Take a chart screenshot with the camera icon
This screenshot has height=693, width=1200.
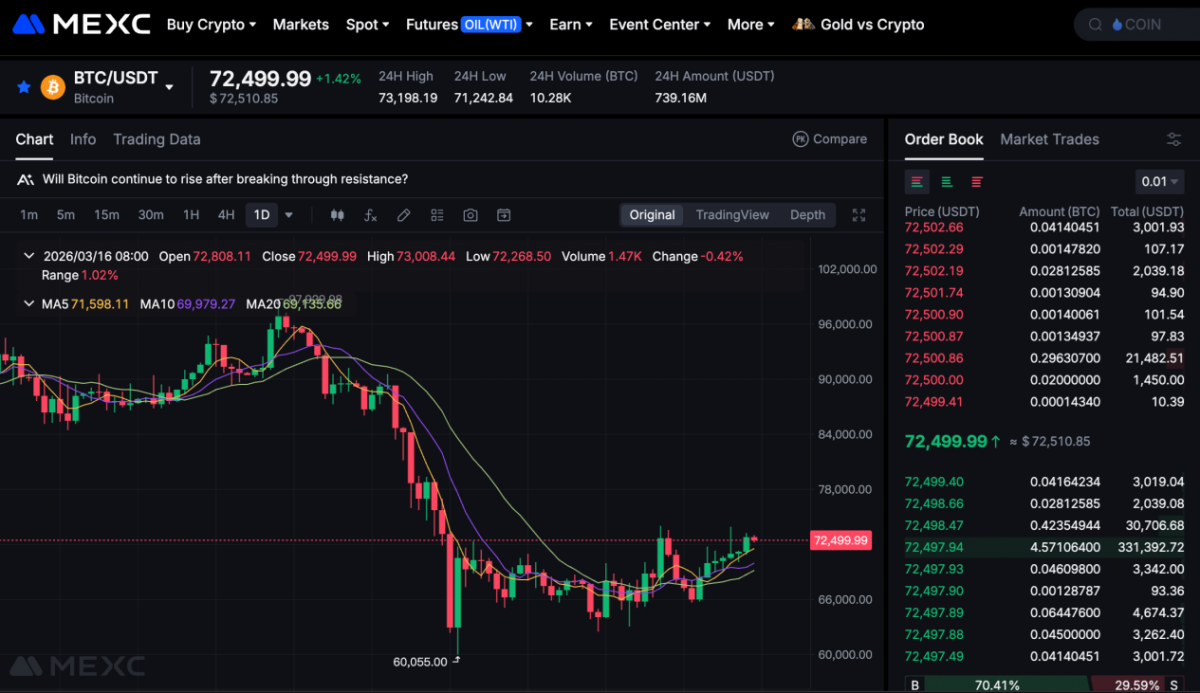pos(470,215)
